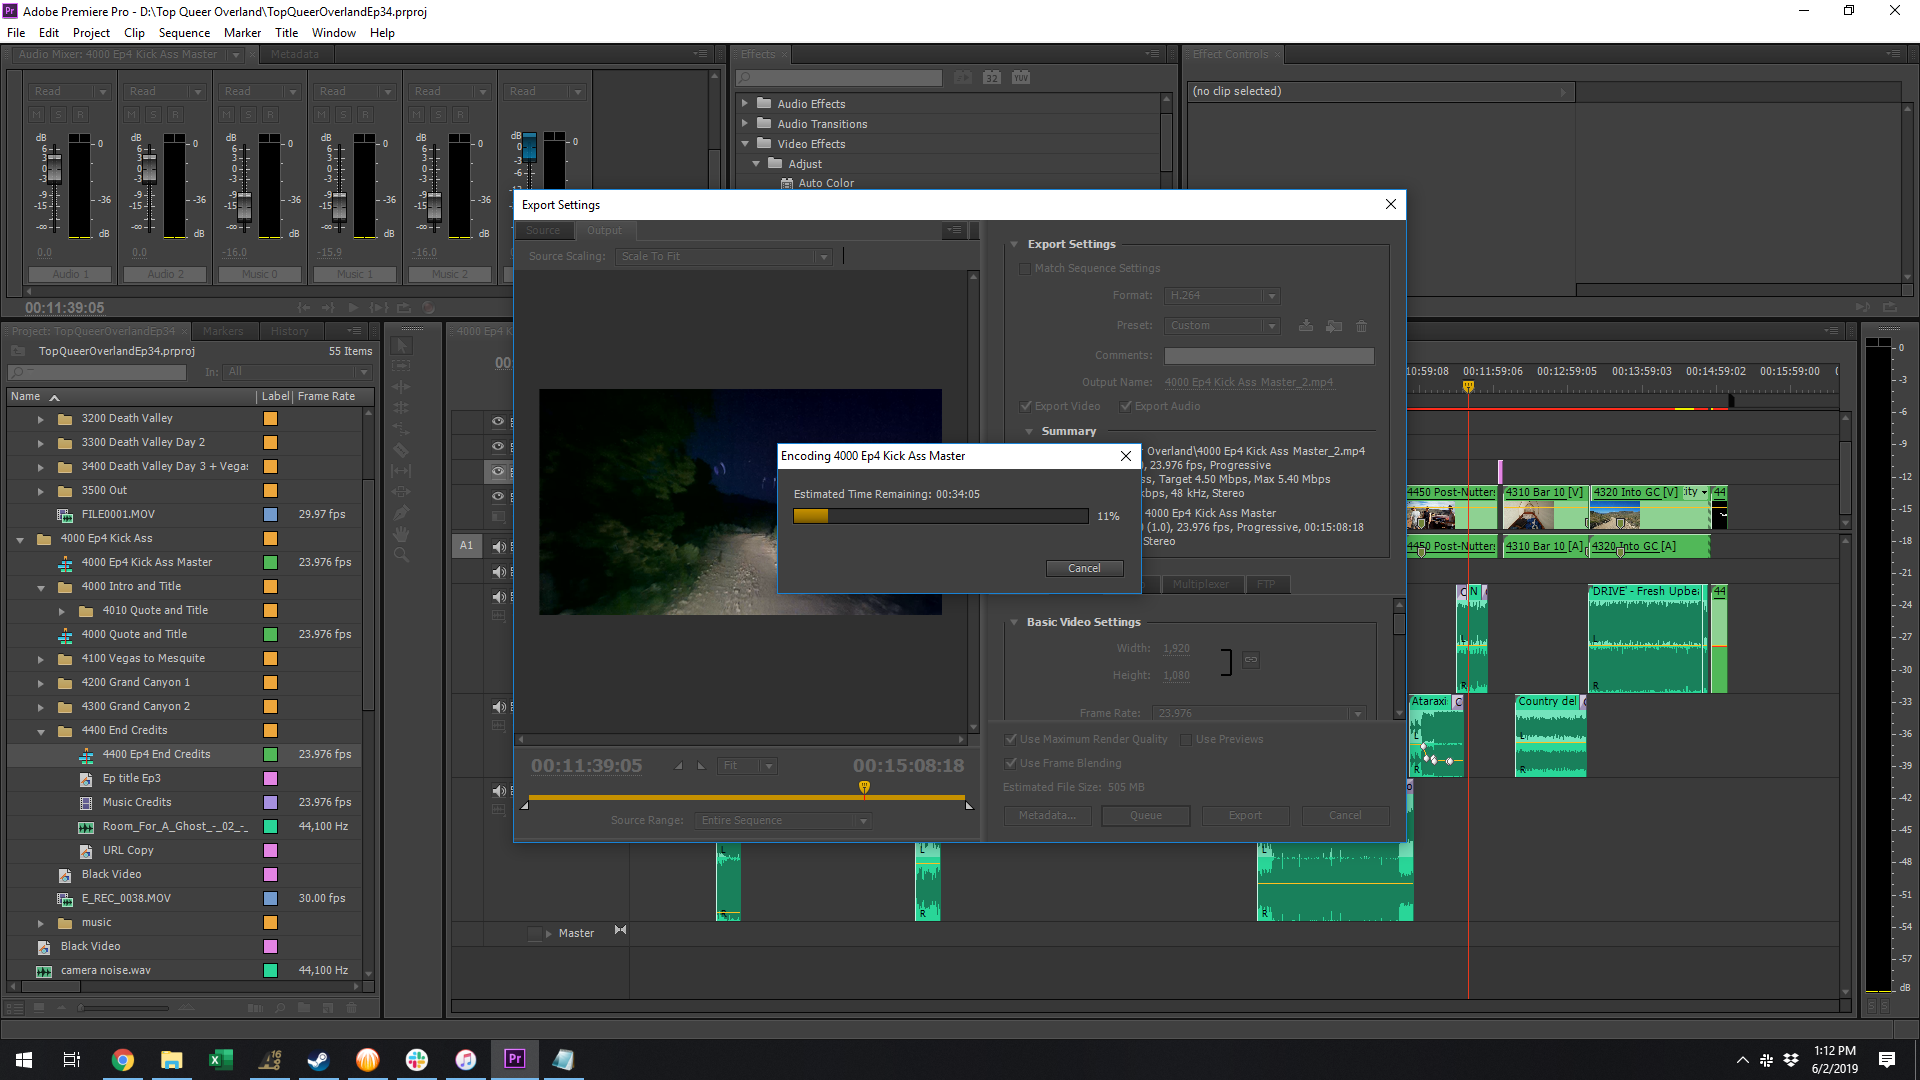
Task: Switch to the Output tab in Export Settings
Action: point(601,229)
